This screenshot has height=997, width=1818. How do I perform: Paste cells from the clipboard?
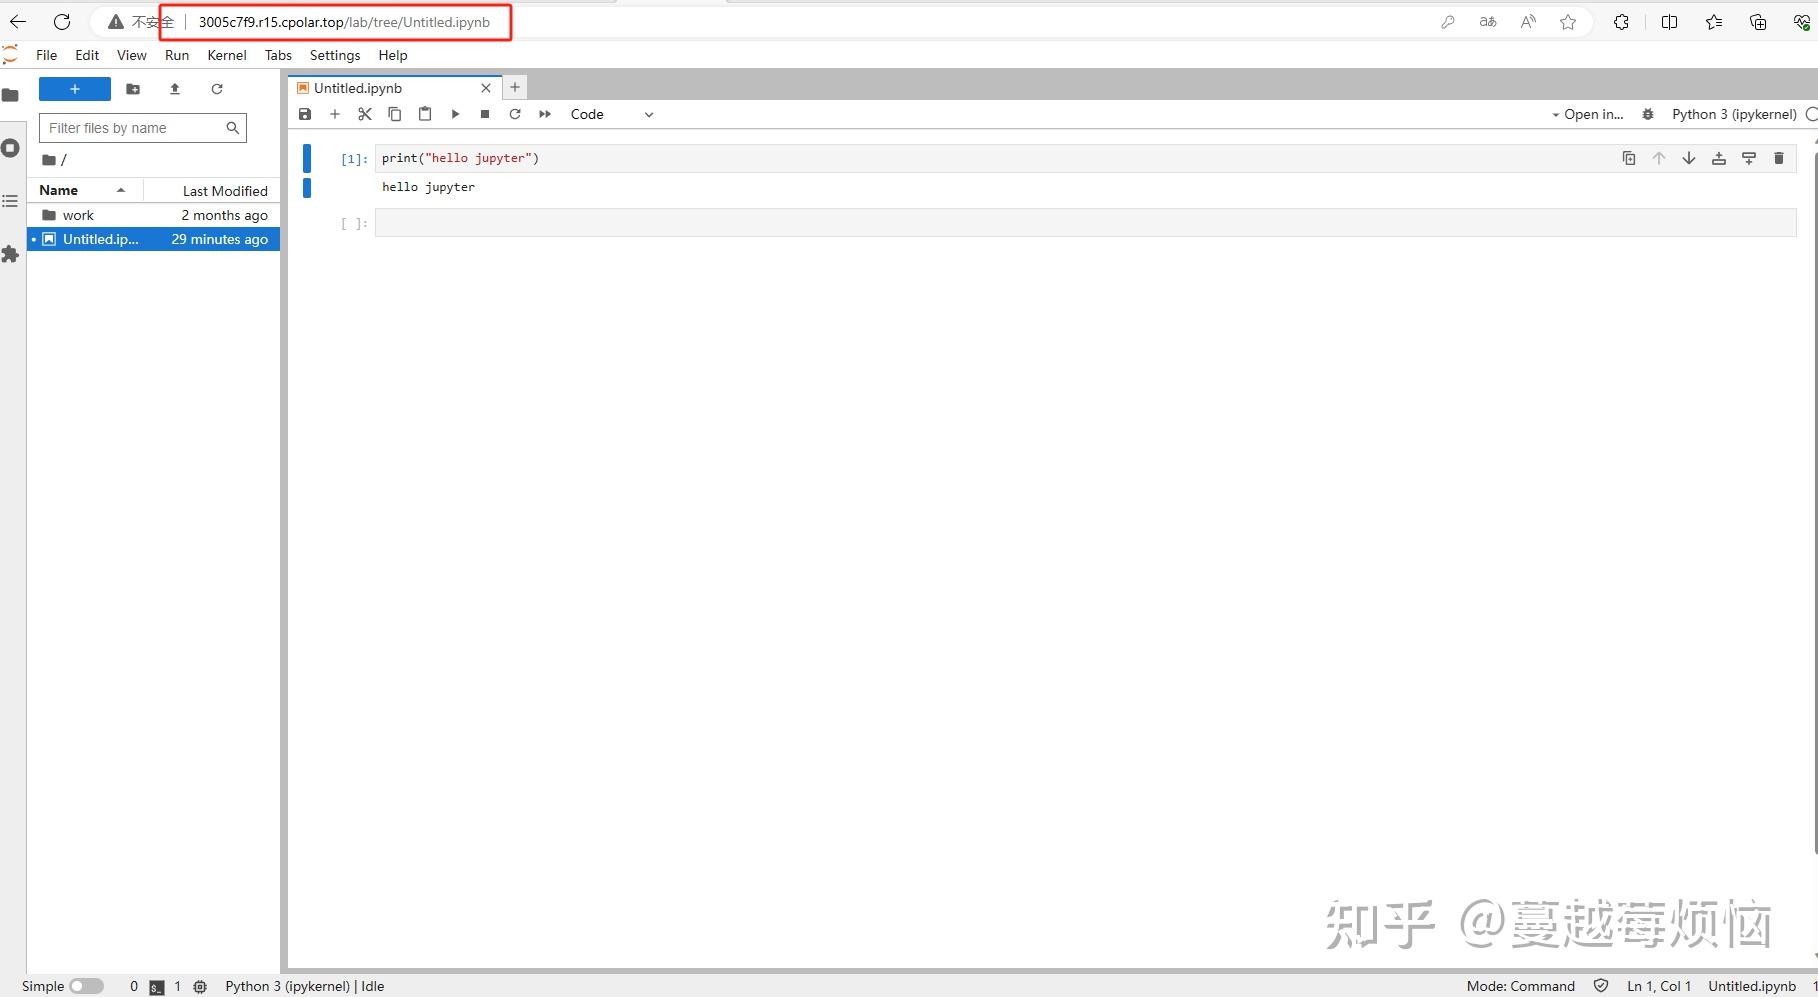click(424, 114)
